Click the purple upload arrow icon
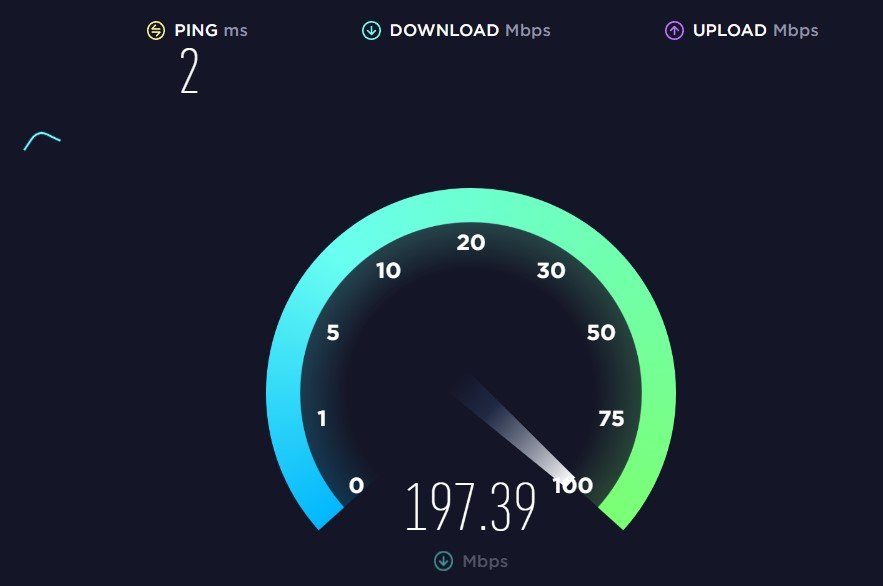883x586 pixels. (x=674, y=30)
